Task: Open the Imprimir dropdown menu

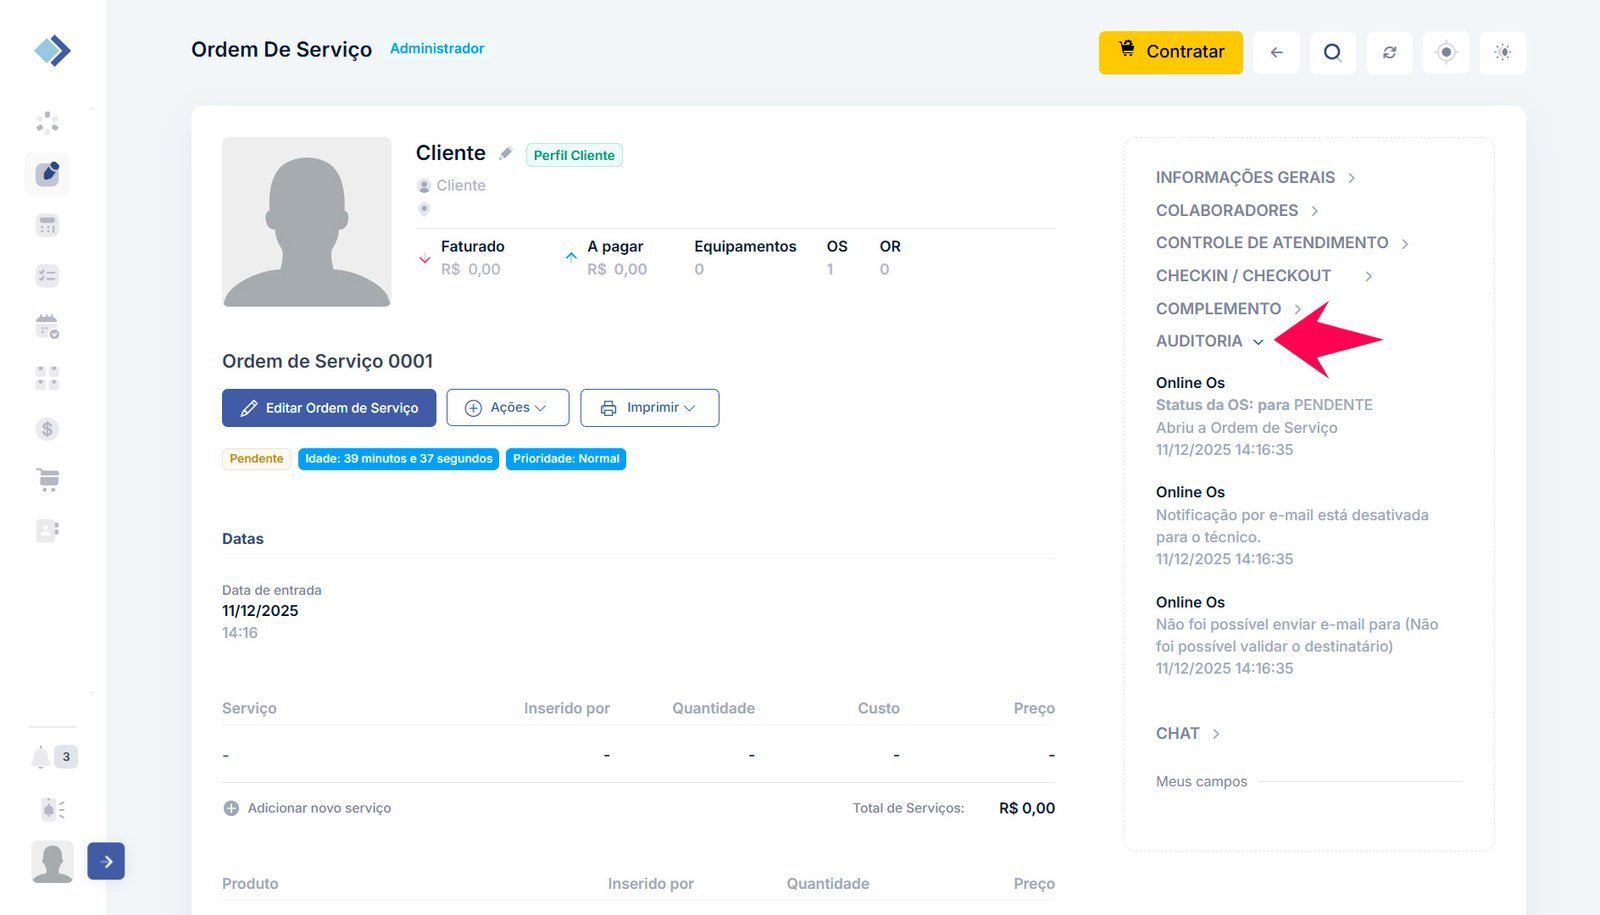Action: (649, 408)
